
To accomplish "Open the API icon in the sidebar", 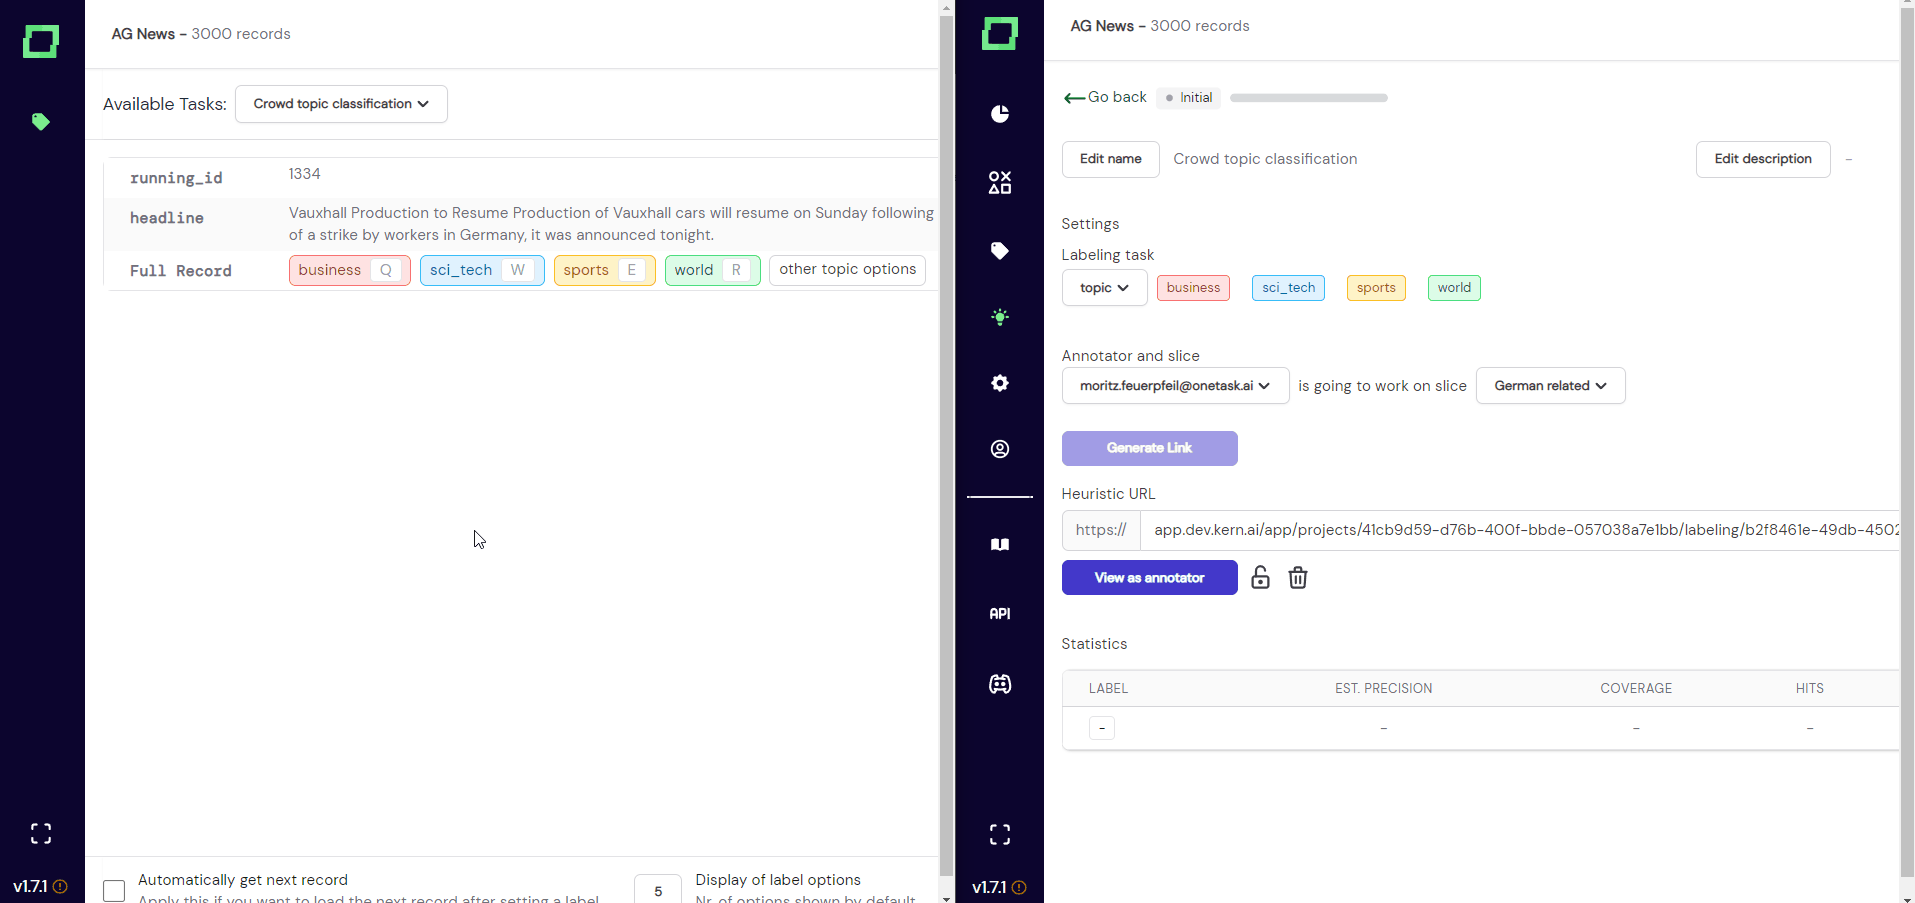I will [x=999, y=613].
